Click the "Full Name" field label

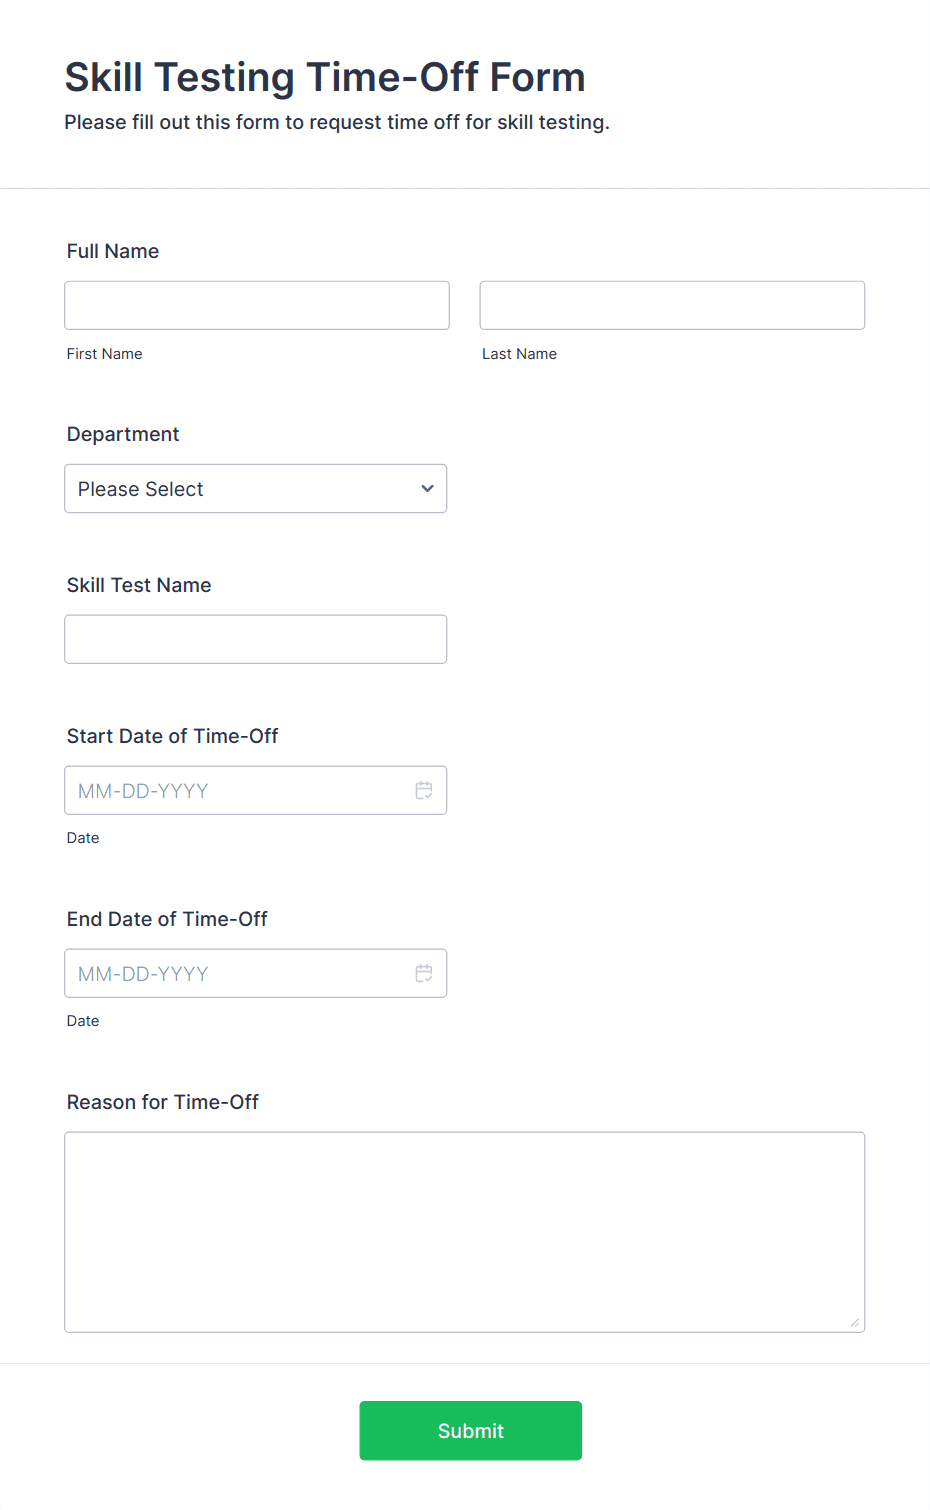[113, 251]
